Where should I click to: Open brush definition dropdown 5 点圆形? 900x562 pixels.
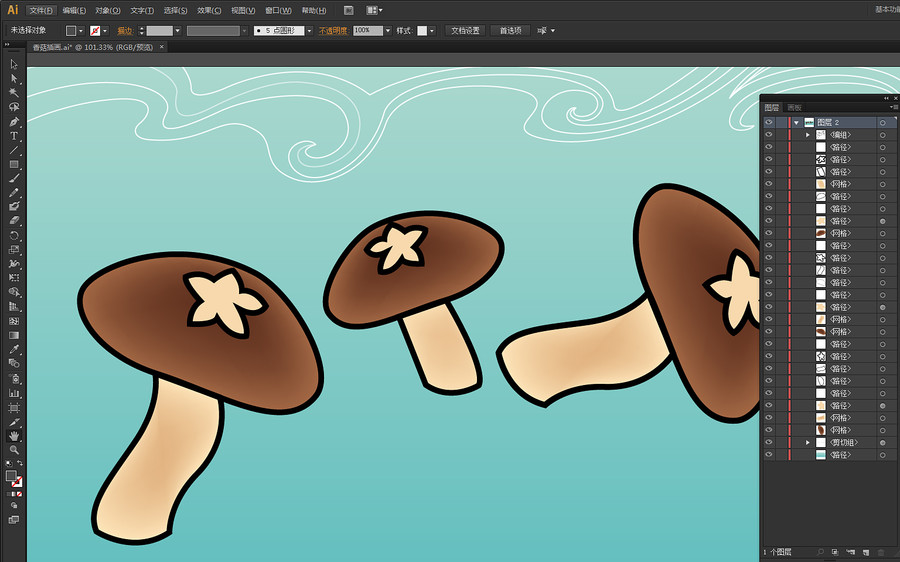(x=309, y=31)
